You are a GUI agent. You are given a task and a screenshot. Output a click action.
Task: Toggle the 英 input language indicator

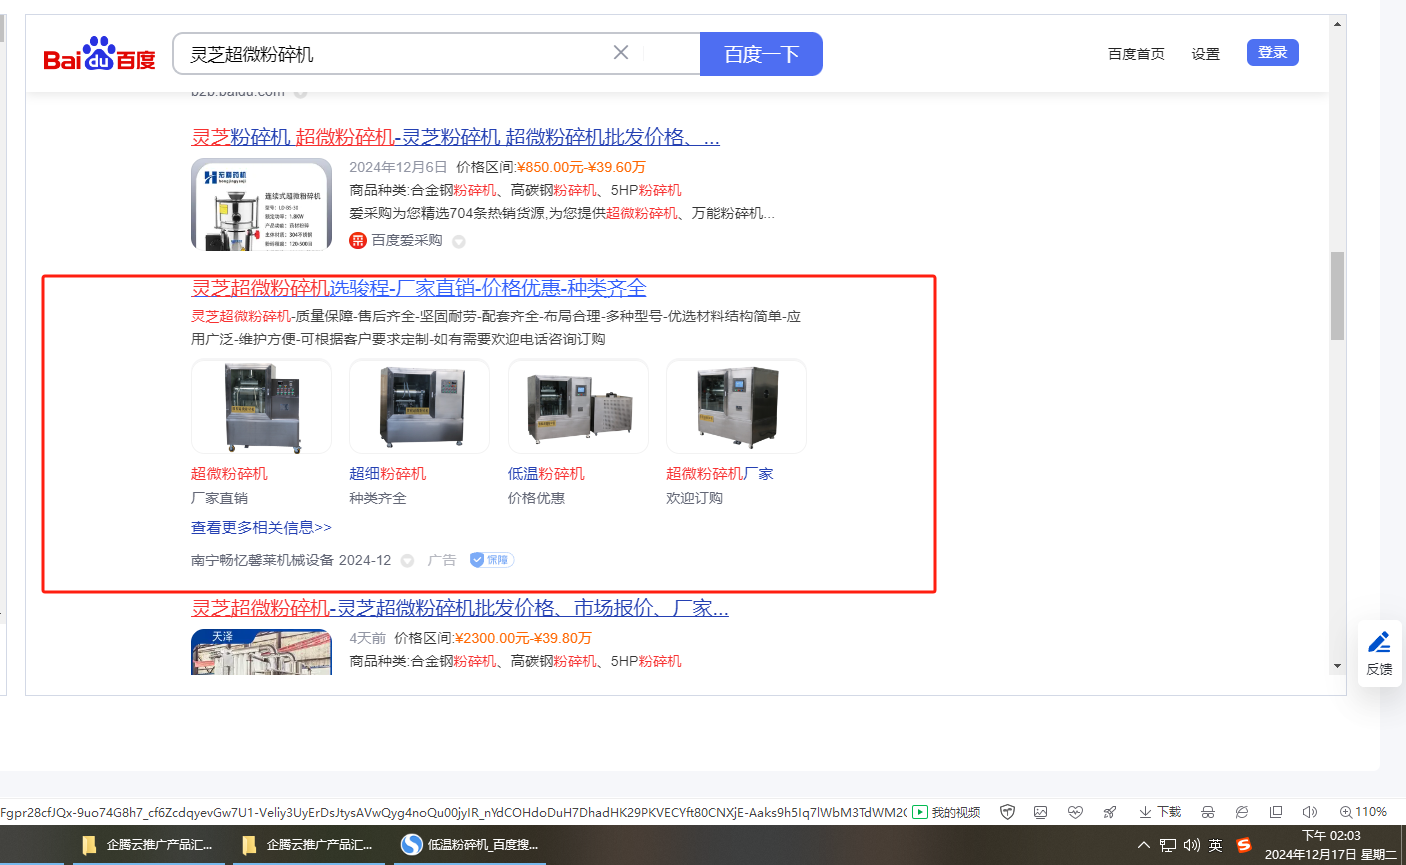point(1216,845)
